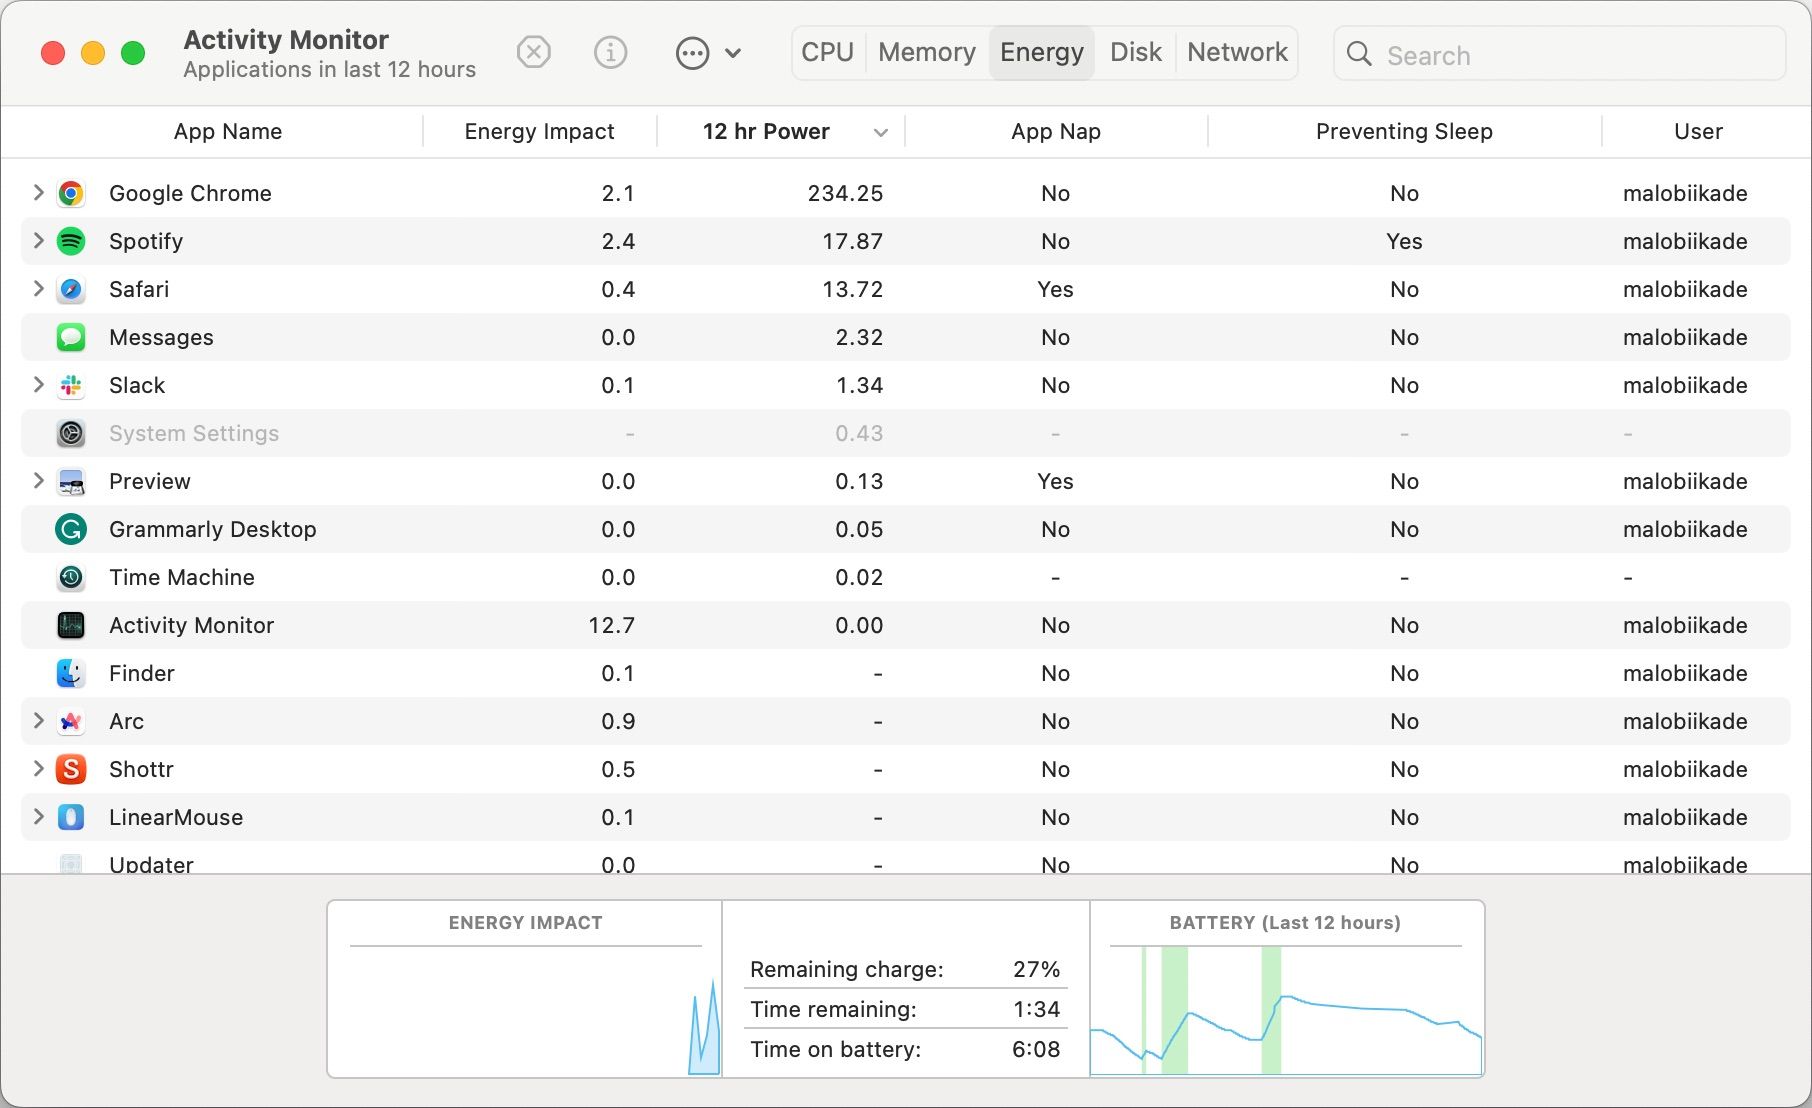1812x1108 pixels.
Task: Open the More Options dropdown in the toolbar
Action: click(709, 52)
